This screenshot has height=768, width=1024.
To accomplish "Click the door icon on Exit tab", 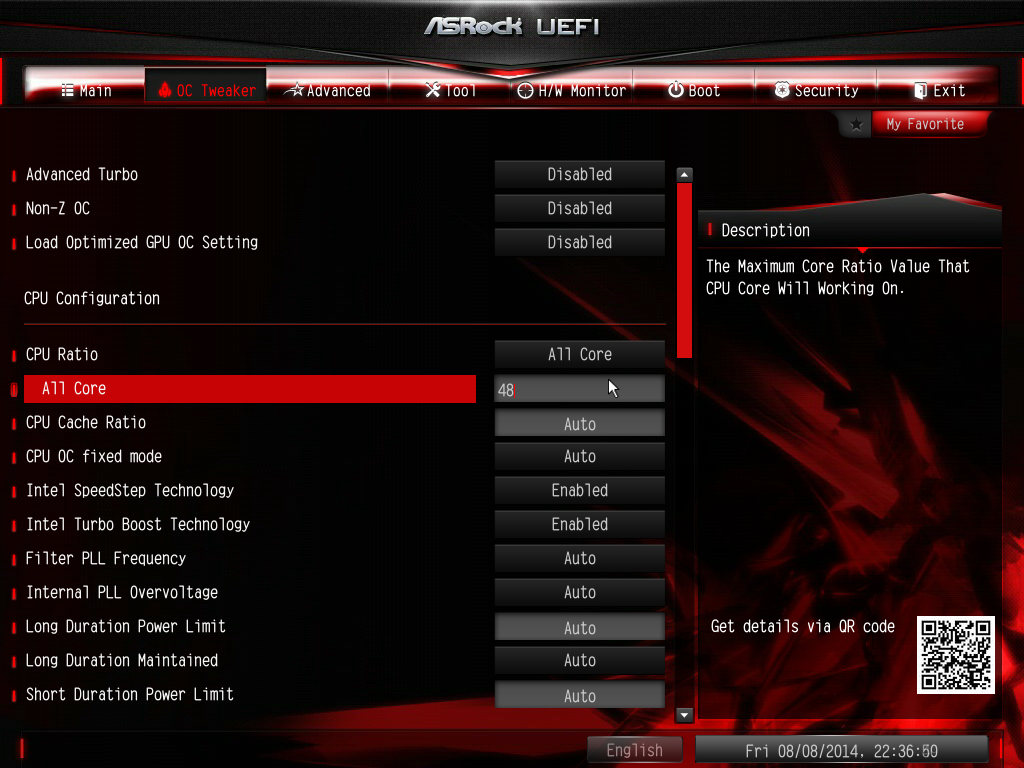I will click(x=920, y=90).
